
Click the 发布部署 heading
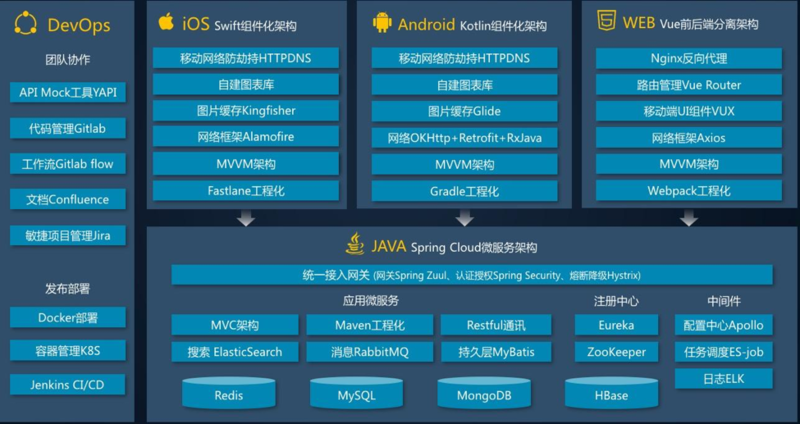pyautogui.click(x=68, y=289)
